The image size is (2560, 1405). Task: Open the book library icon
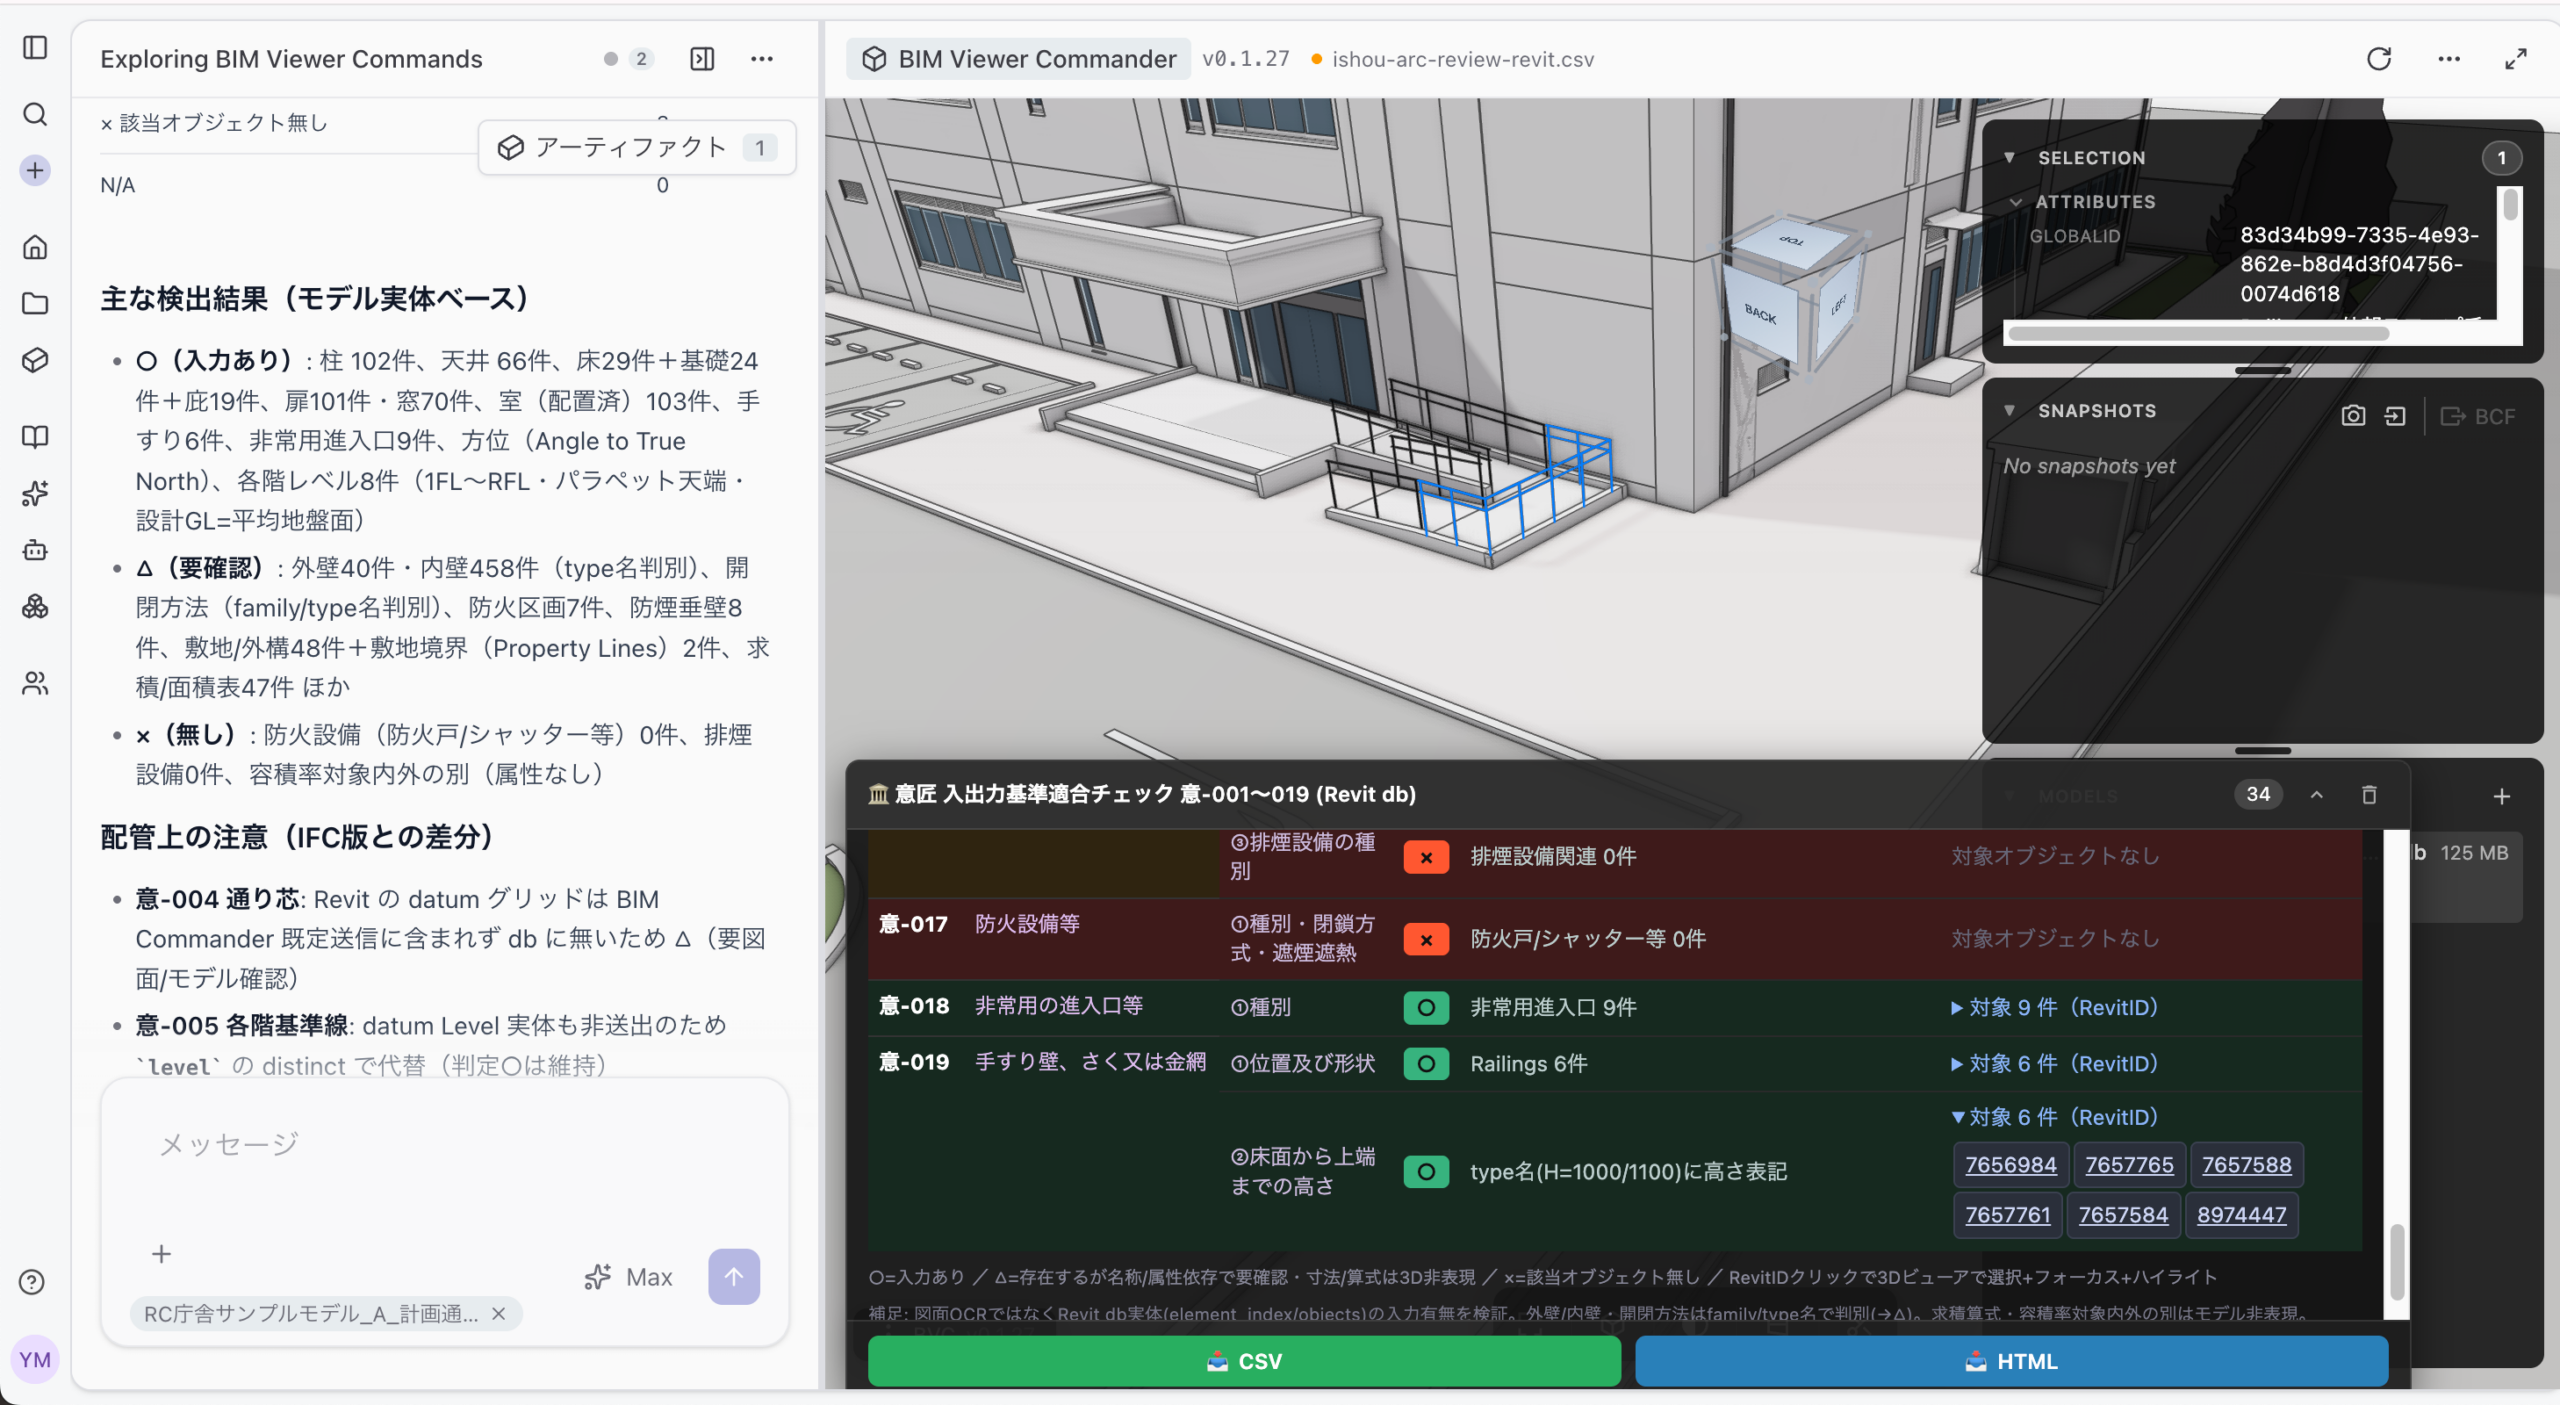coord(35,436)
